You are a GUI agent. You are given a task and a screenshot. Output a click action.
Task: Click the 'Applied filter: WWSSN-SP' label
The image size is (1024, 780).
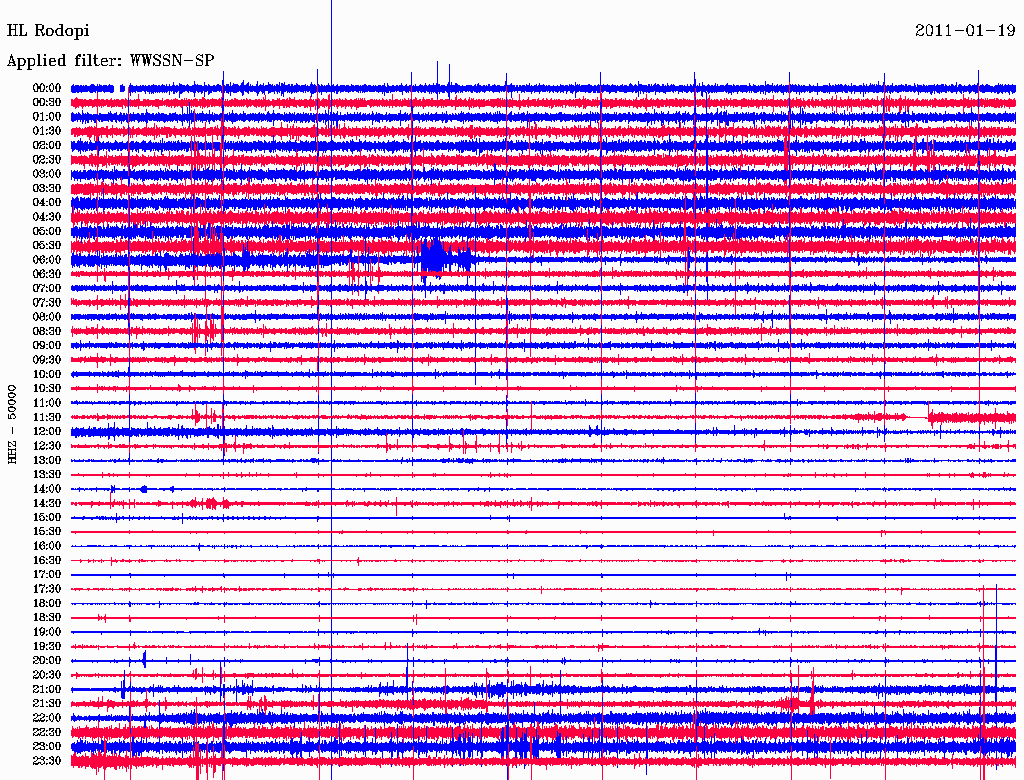click(110, 61)
